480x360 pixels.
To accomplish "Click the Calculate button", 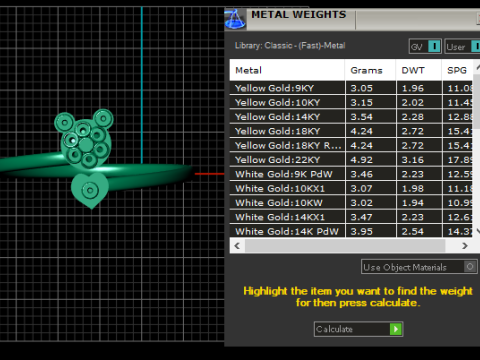I will coord(359,329).
